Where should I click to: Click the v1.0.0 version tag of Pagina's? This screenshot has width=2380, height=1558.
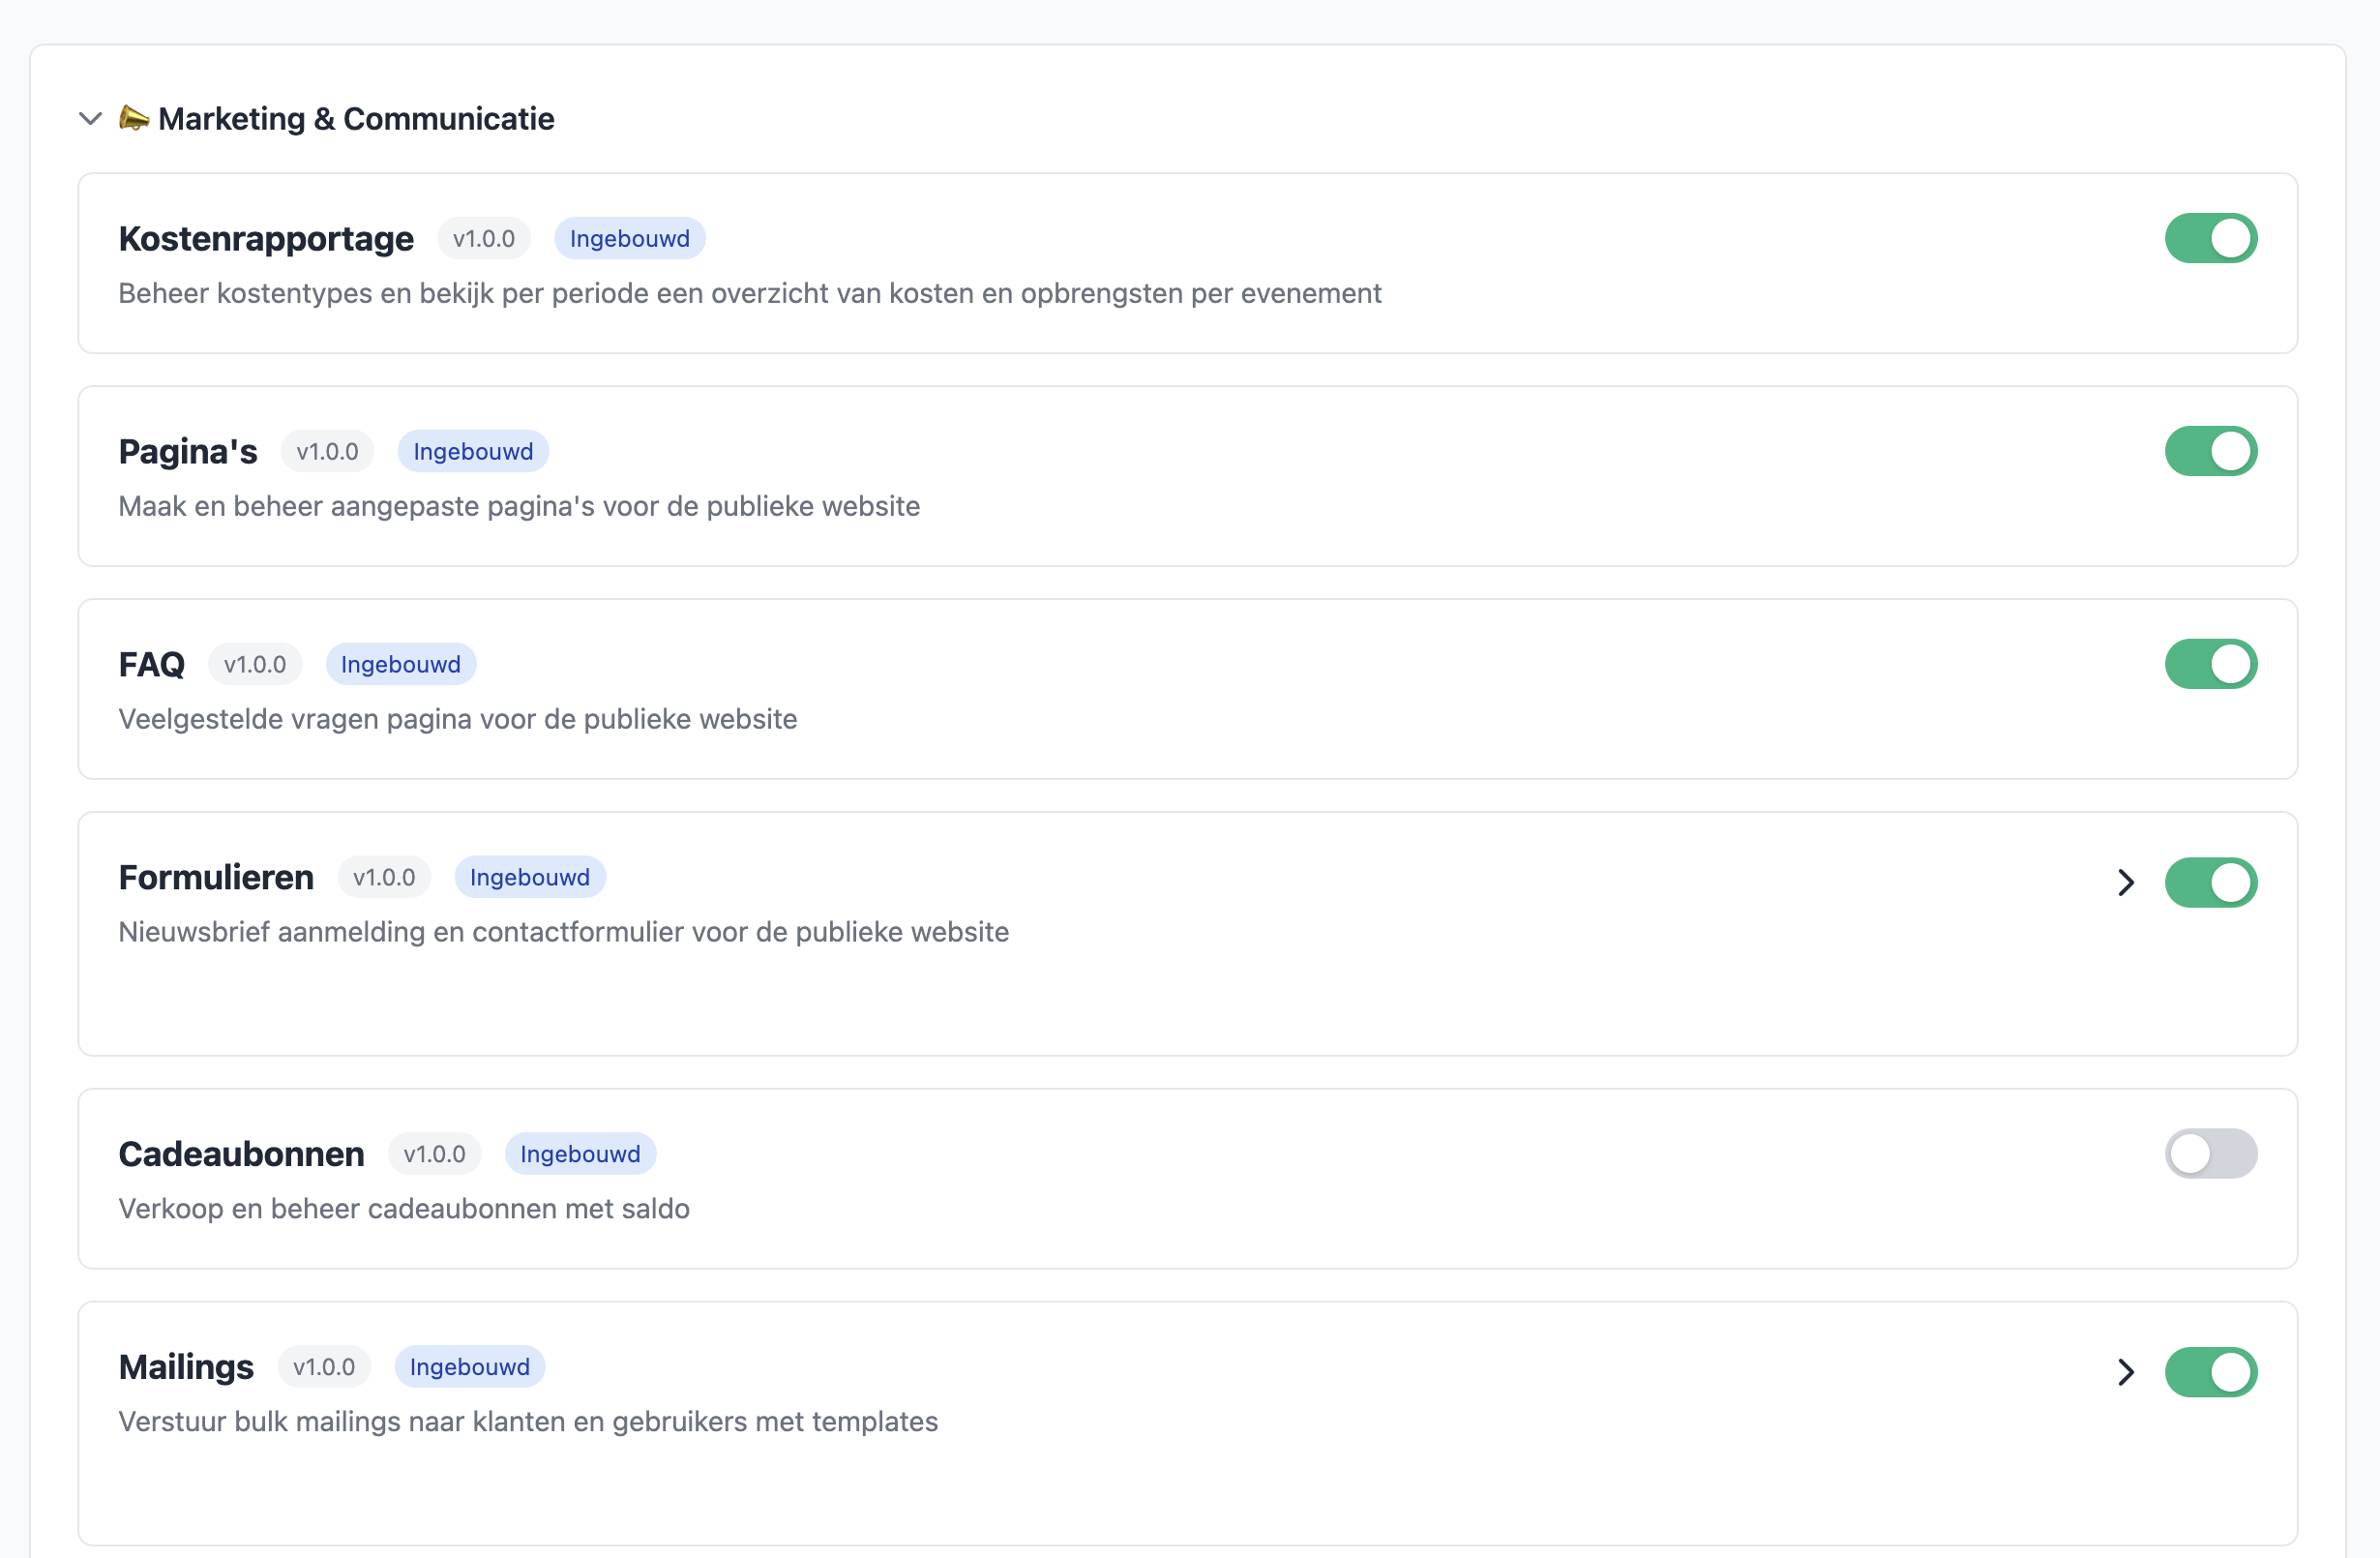pos(327,452)
